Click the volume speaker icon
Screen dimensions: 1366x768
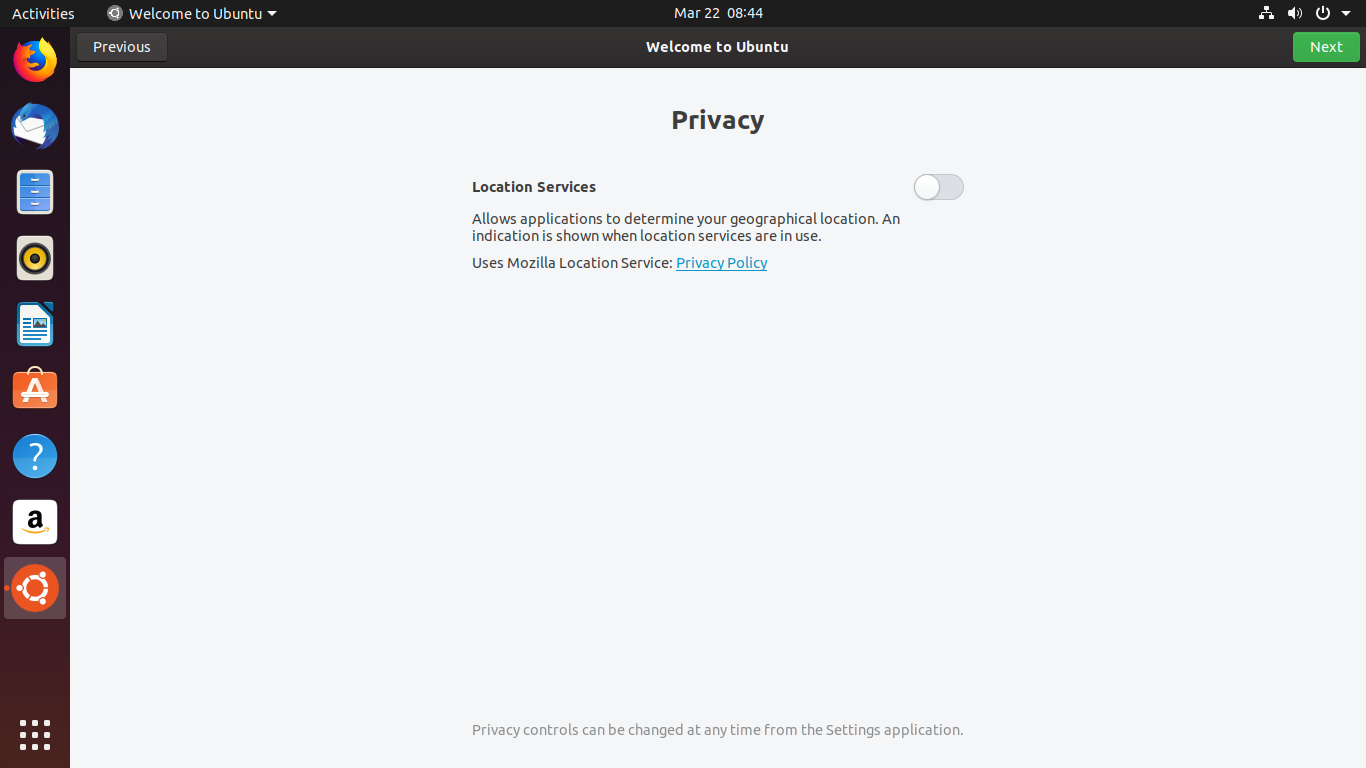(x=1294, y=13)
